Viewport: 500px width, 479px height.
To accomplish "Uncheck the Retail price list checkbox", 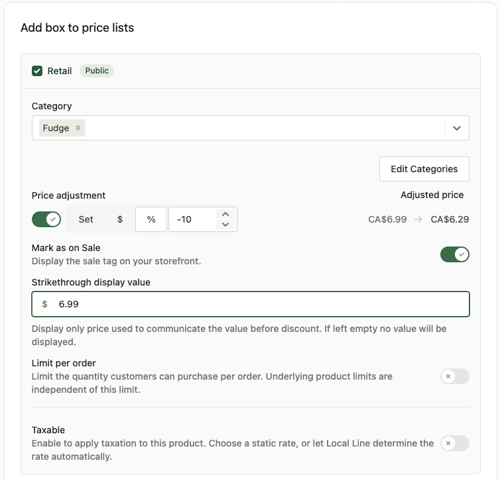I will 37,71.
